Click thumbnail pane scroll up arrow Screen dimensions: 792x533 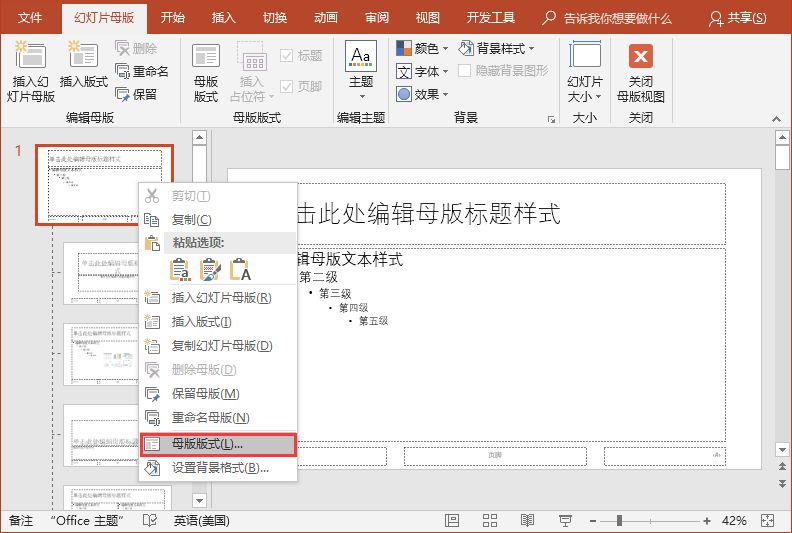pyautogui.click(x=200, y=137)
